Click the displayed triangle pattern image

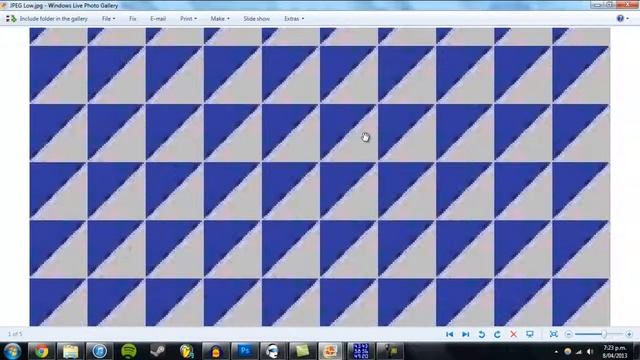(320, 177)
